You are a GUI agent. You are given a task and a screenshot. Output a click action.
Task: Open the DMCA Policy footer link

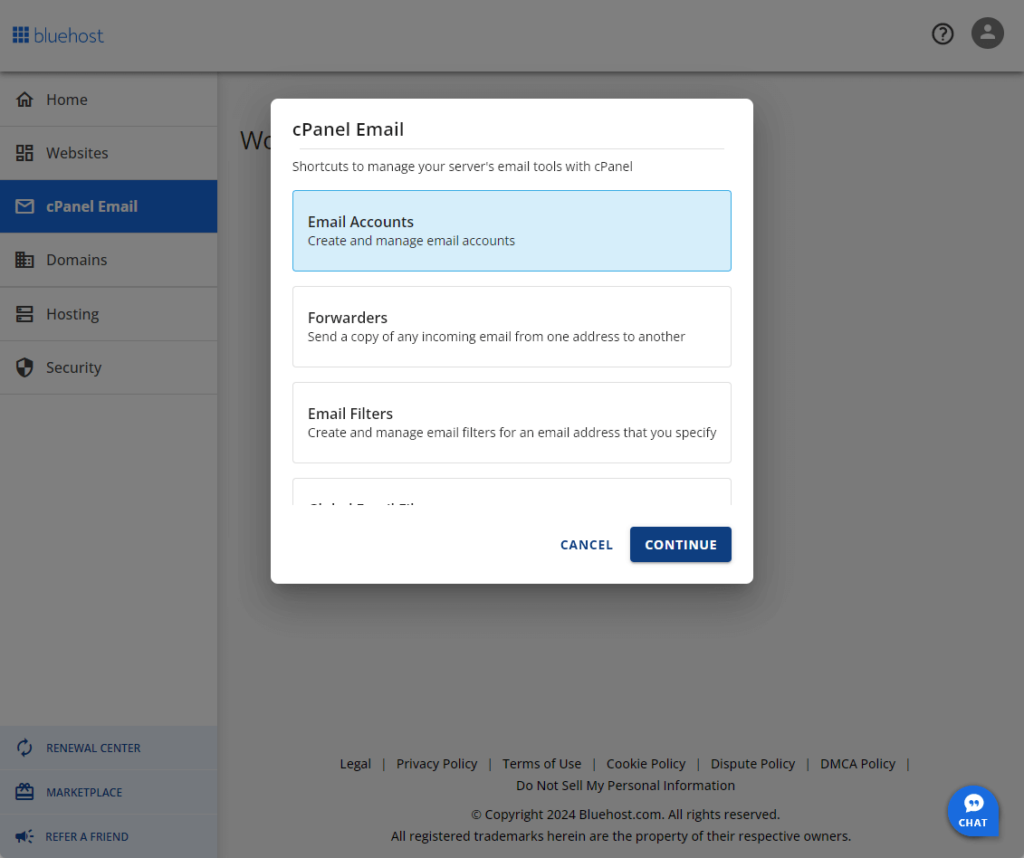[x=857, y=764]
